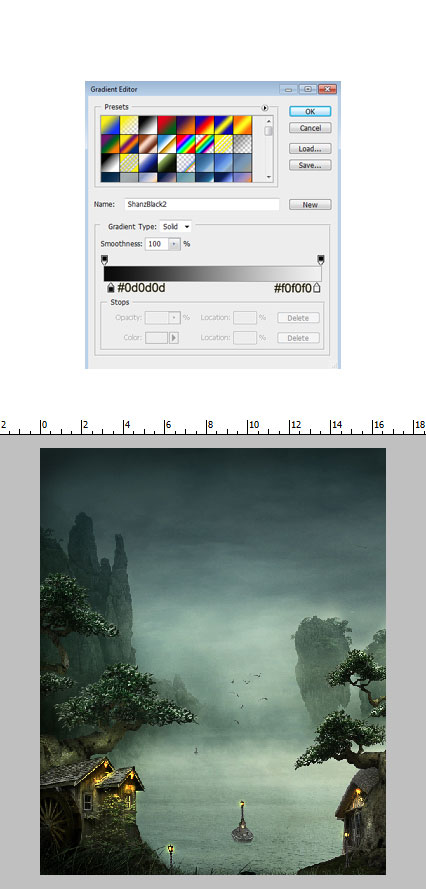The height and width of the screenshot is (889, 426).
Task: Select the #0d0d0d color stop
Action: [x=110, y=288]
